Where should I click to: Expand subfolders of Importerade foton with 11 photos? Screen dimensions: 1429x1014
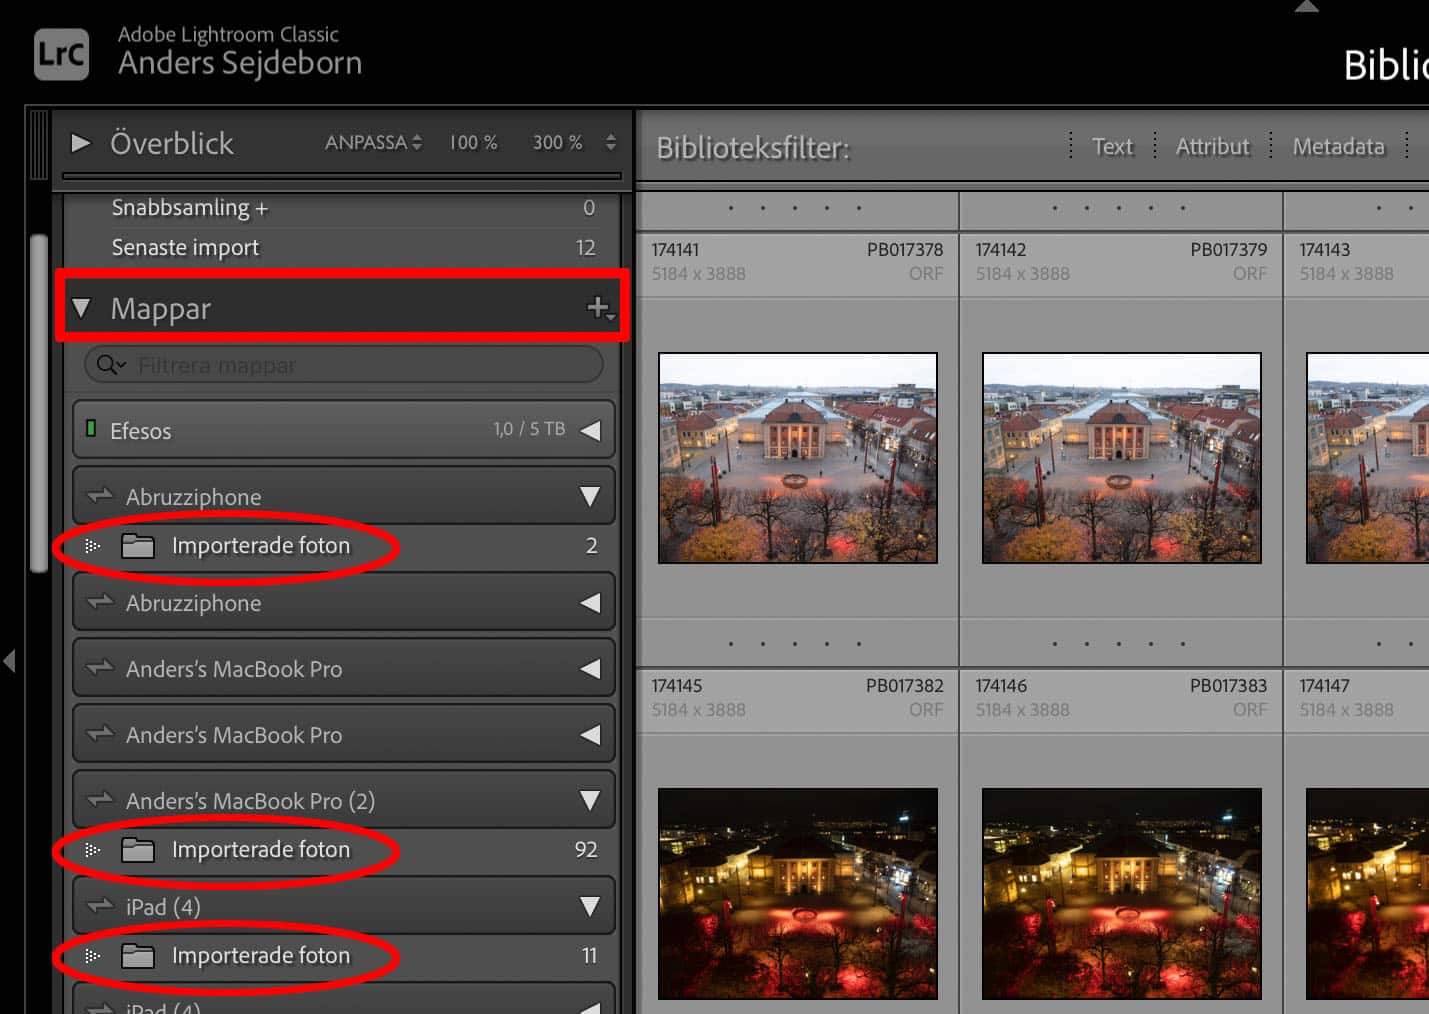pos(92,956)
